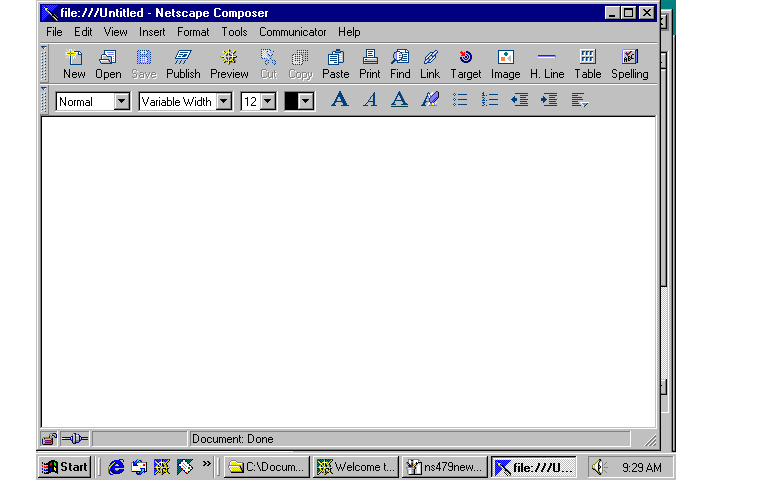Open the Insert menu
This screenshot has height=480, width=770.
pyautogui.click(x=152, y=32)
